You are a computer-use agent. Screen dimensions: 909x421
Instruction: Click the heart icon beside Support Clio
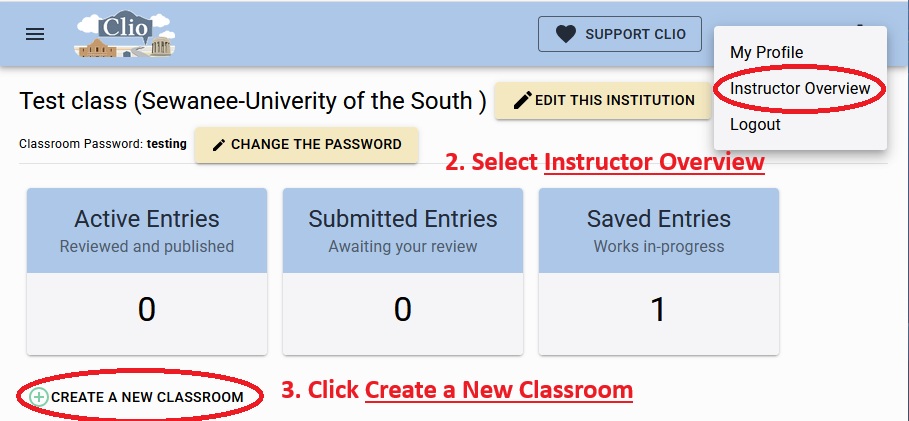click(x=566, y=34)
